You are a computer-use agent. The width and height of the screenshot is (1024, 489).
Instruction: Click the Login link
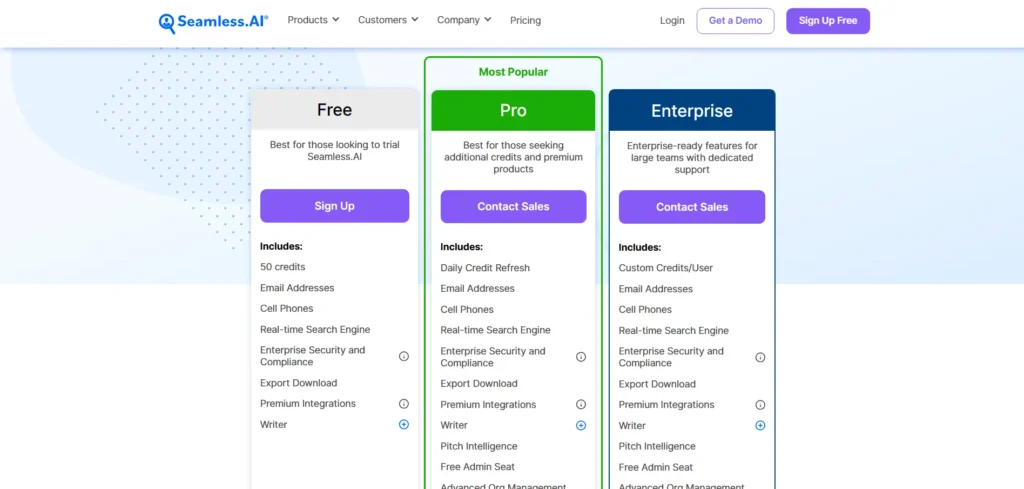(672, 20)
